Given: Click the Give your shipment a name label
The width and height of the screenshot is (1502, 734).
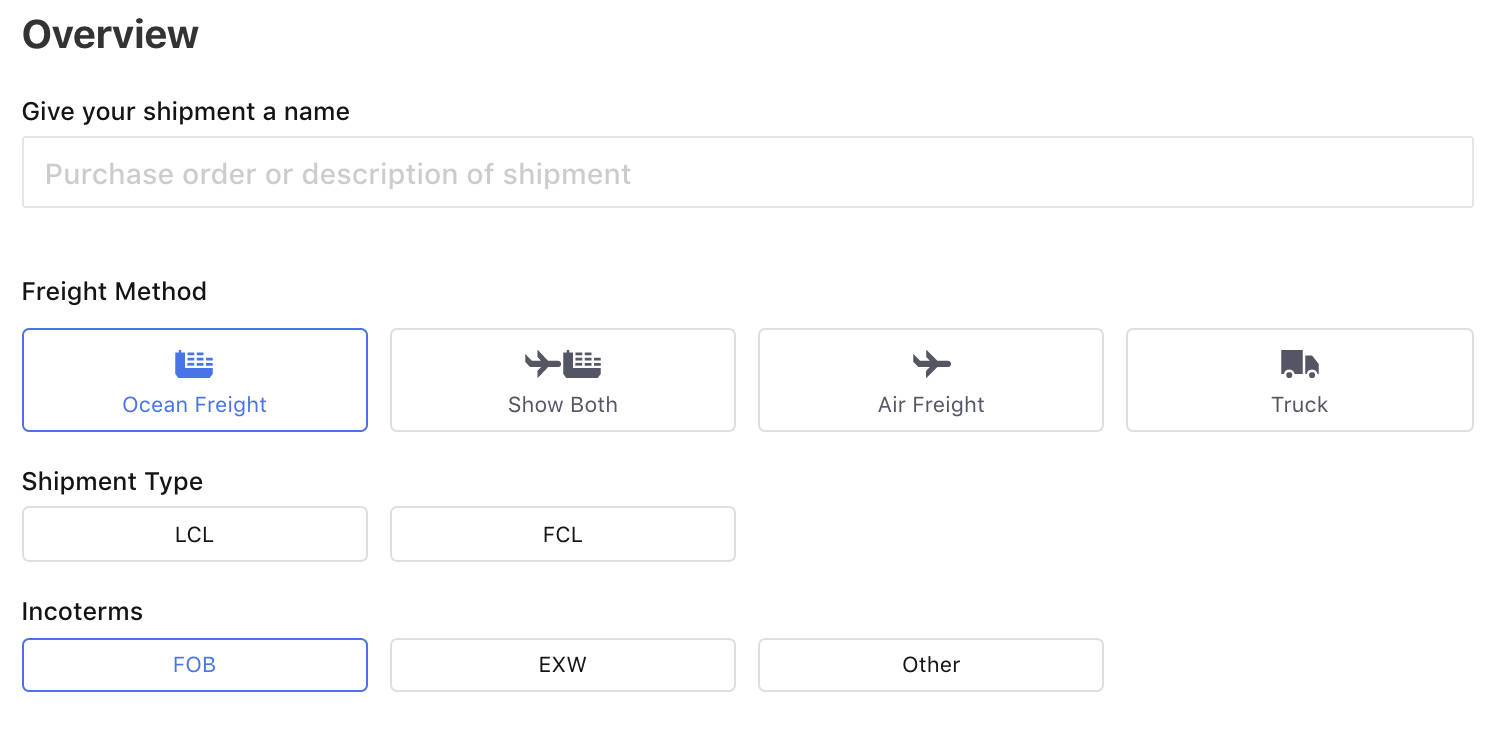Looking at the screenshot, I should (186, 111).
